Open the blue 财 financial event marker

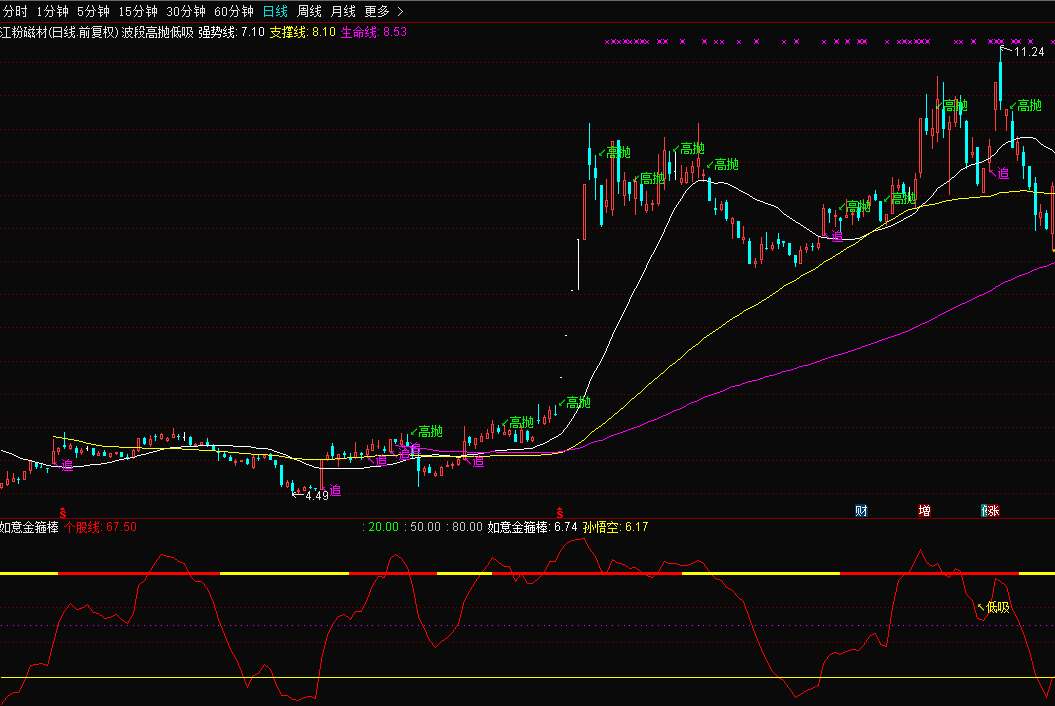click(x=861, y=511)
